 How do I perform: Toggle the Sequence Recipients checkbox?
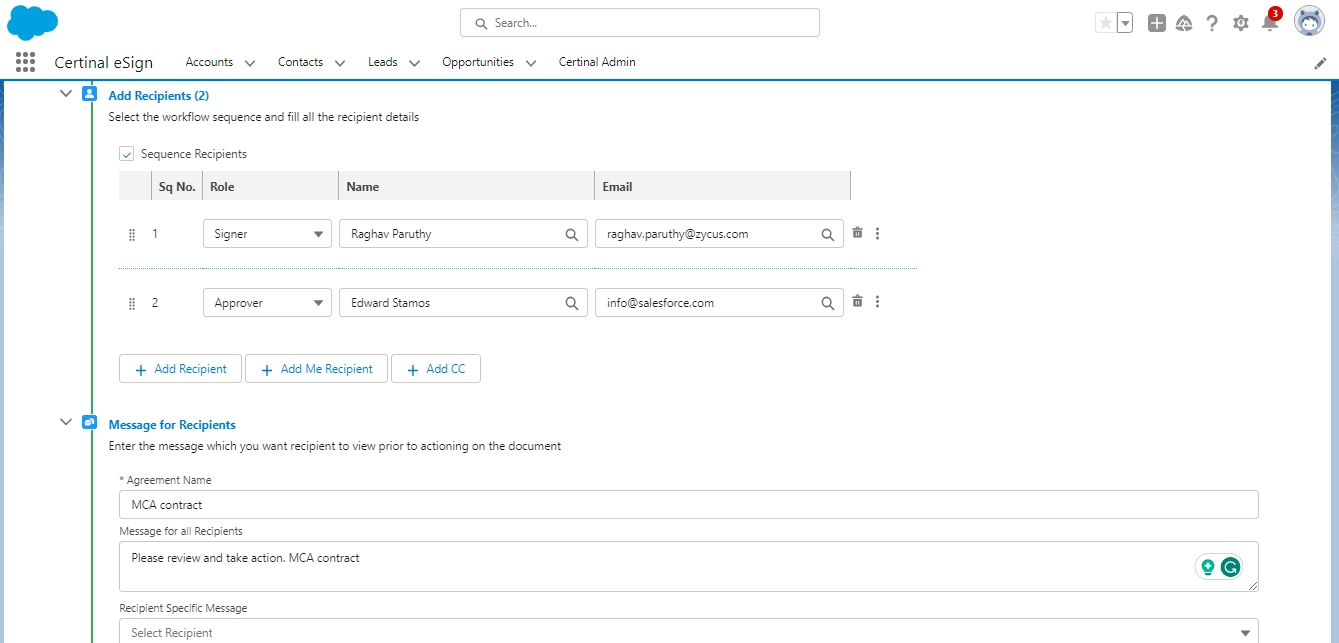click(127, 154)
